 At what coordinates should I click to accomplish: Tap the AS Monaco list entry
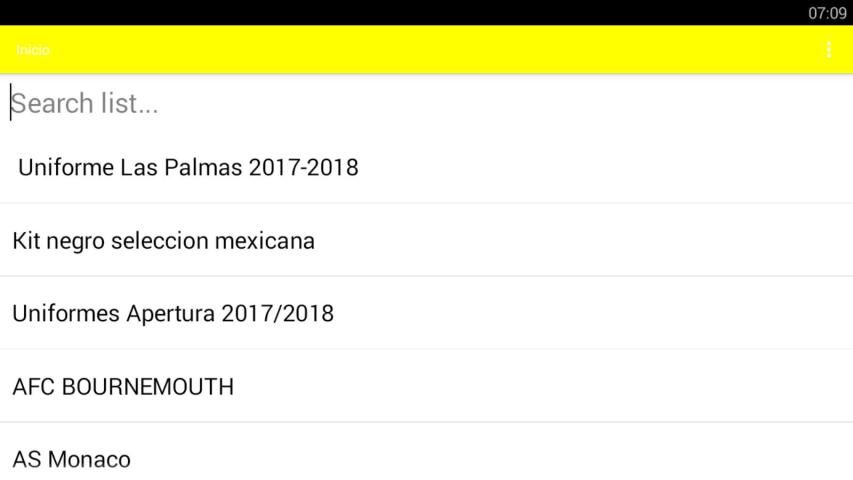(72, 460)
